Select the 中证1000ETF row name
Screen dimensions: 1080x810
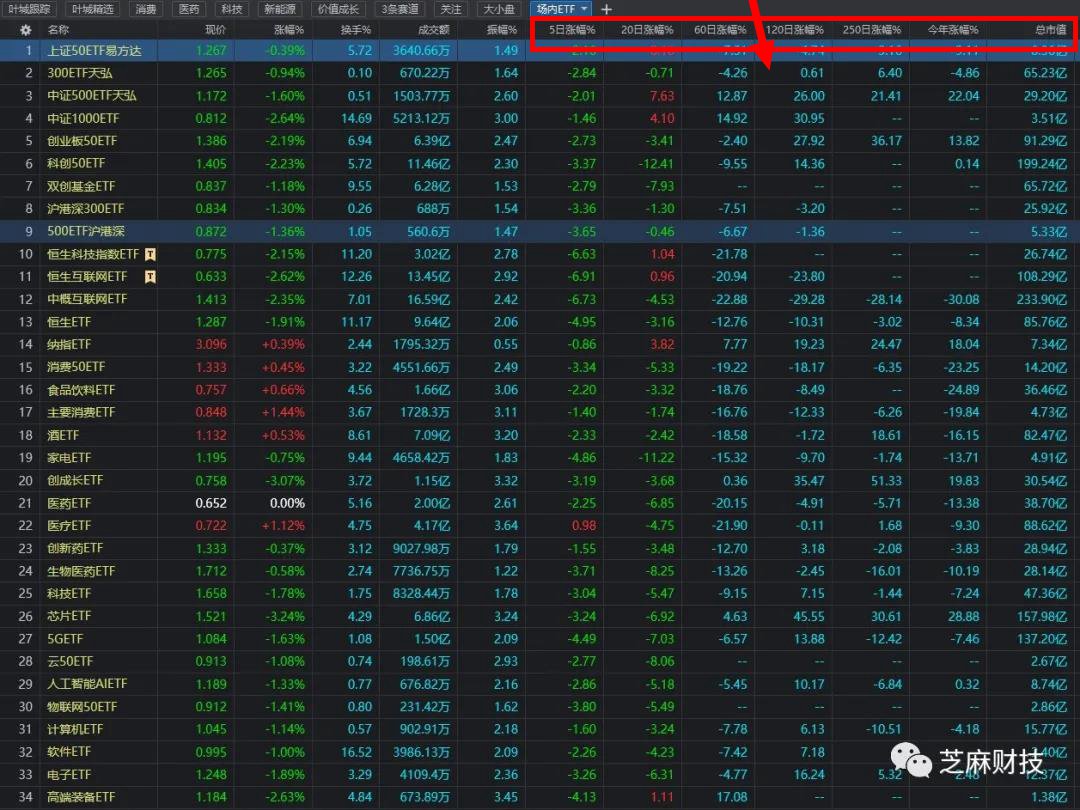click(83, 118)
